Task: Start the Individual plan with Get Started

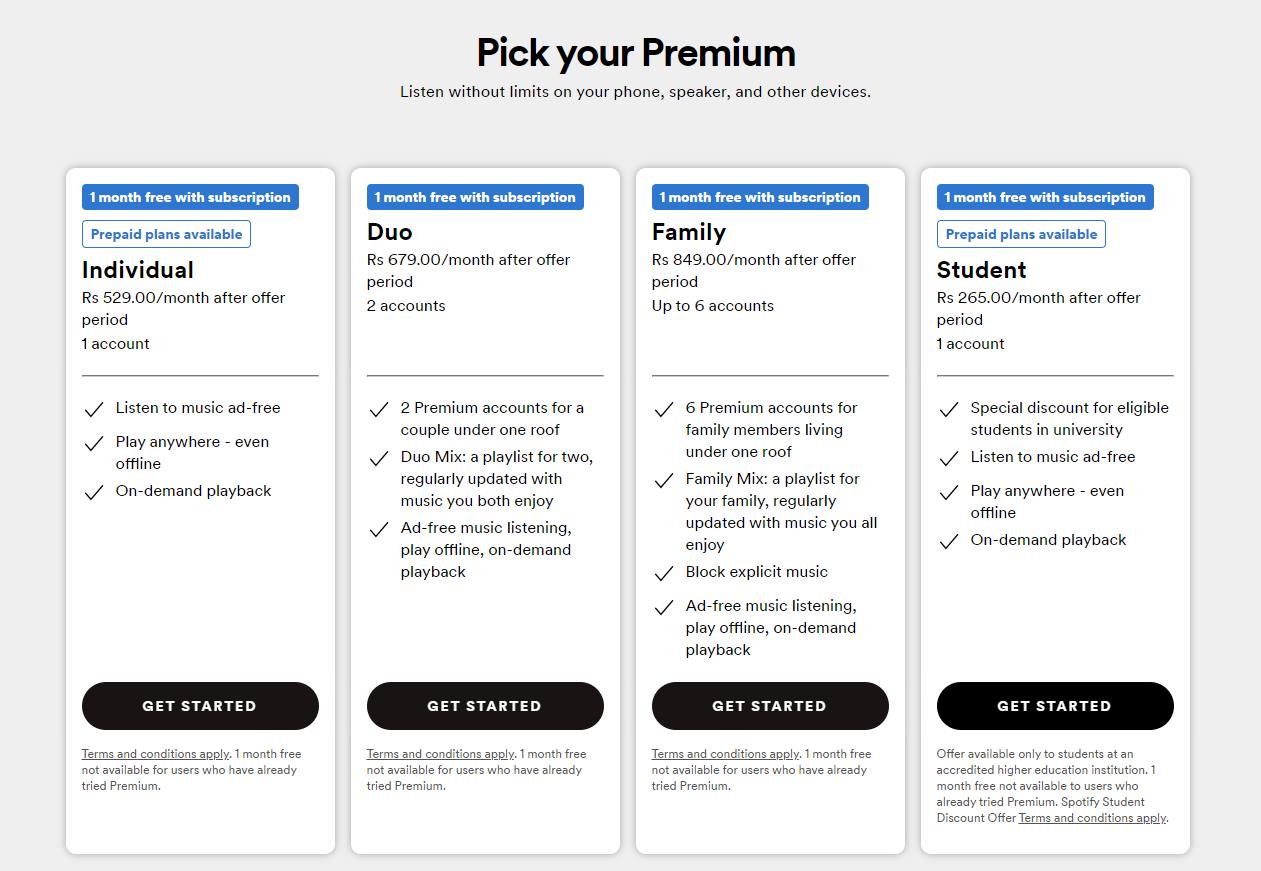Action: coord(200,706)
